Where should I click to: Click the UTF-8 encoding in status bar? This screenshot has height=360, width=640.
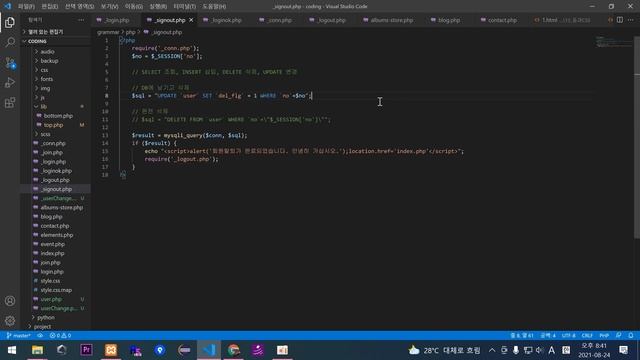point(569,336)
